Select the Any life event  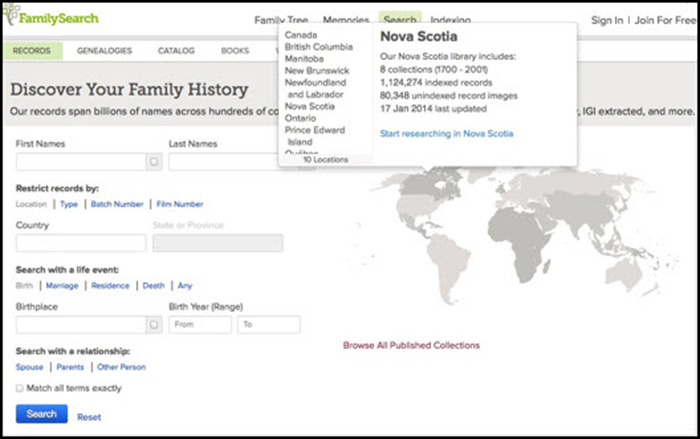(185, 286)
